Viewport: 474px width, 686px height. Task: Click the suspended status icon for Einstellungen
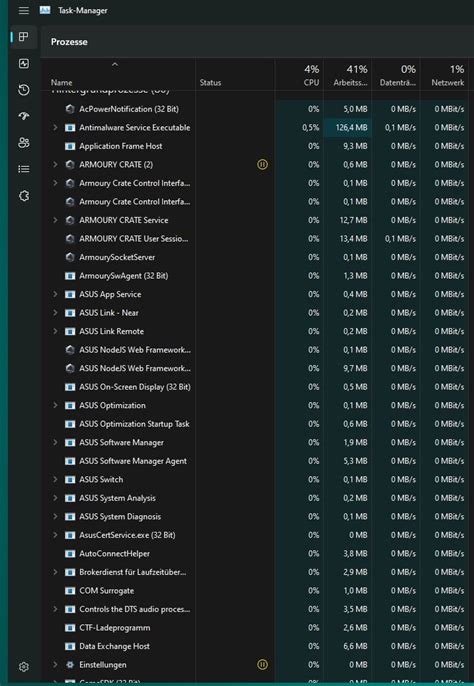click(x=262, y=665)
